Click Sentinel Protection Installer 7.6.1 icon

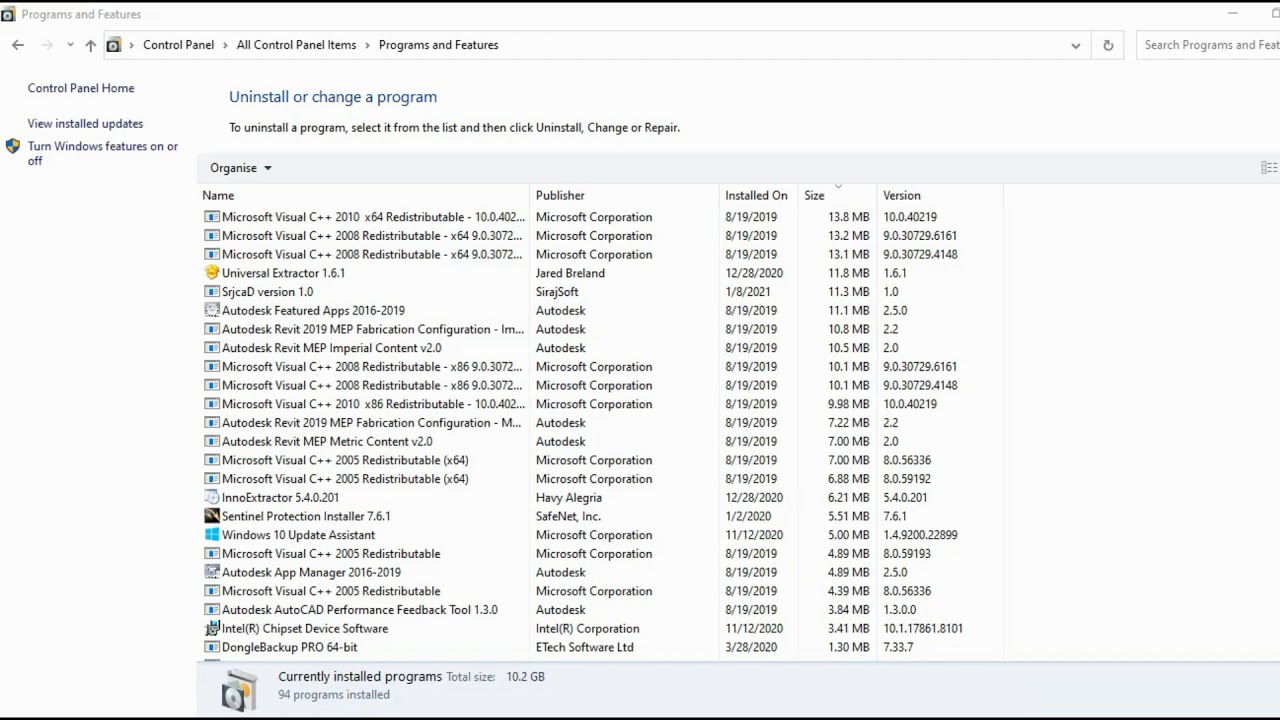[x=211, y=516]
